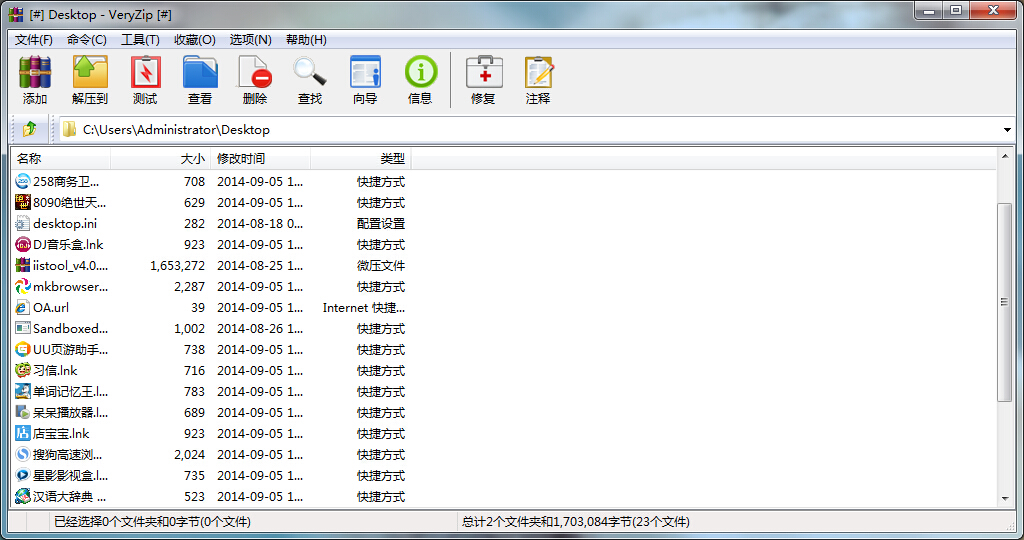The width and height of the screenshot is (1024, 540).
Task: Open the 帮助(H) menu
Action: pyautogui.click(x=306, y=40)
